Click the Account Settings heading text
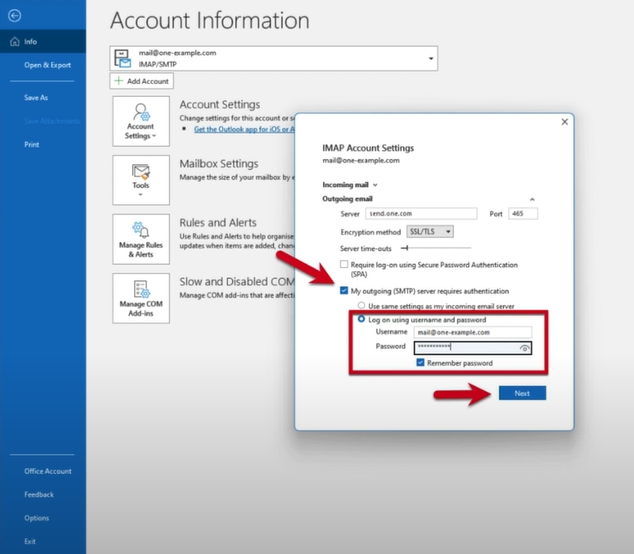The height and width of the screenshot is (554, 634). (220, 104)
